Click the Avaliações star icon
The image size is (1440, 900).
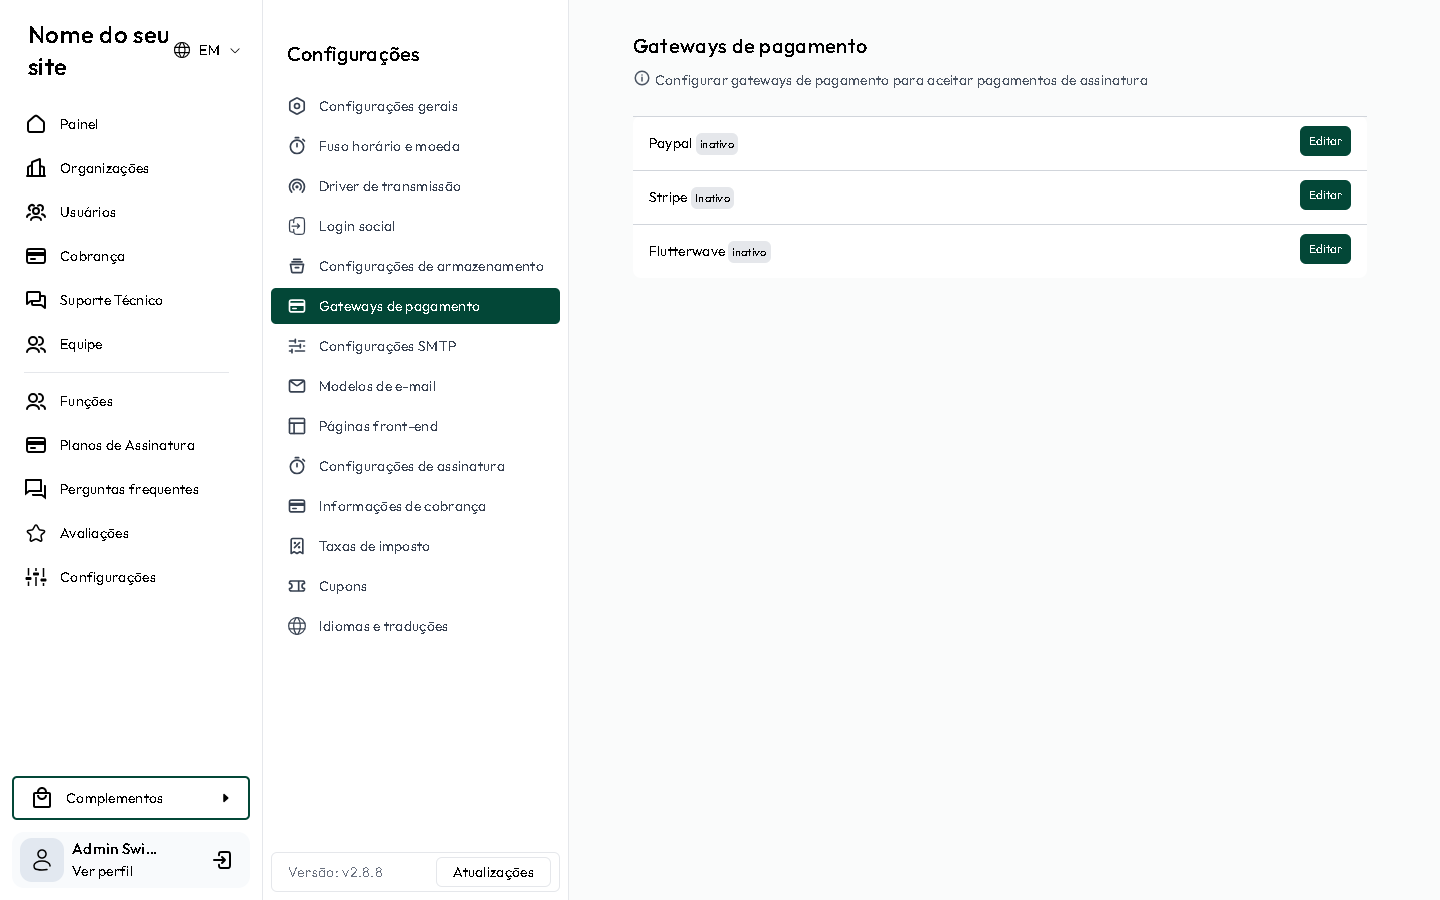click(x=36, y=533)
